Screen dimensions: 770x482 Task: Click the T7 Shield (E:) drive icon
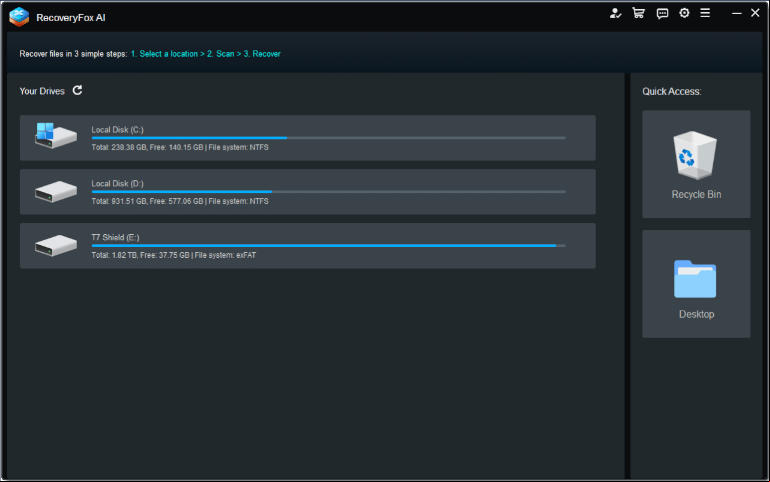tap(55, 245)
